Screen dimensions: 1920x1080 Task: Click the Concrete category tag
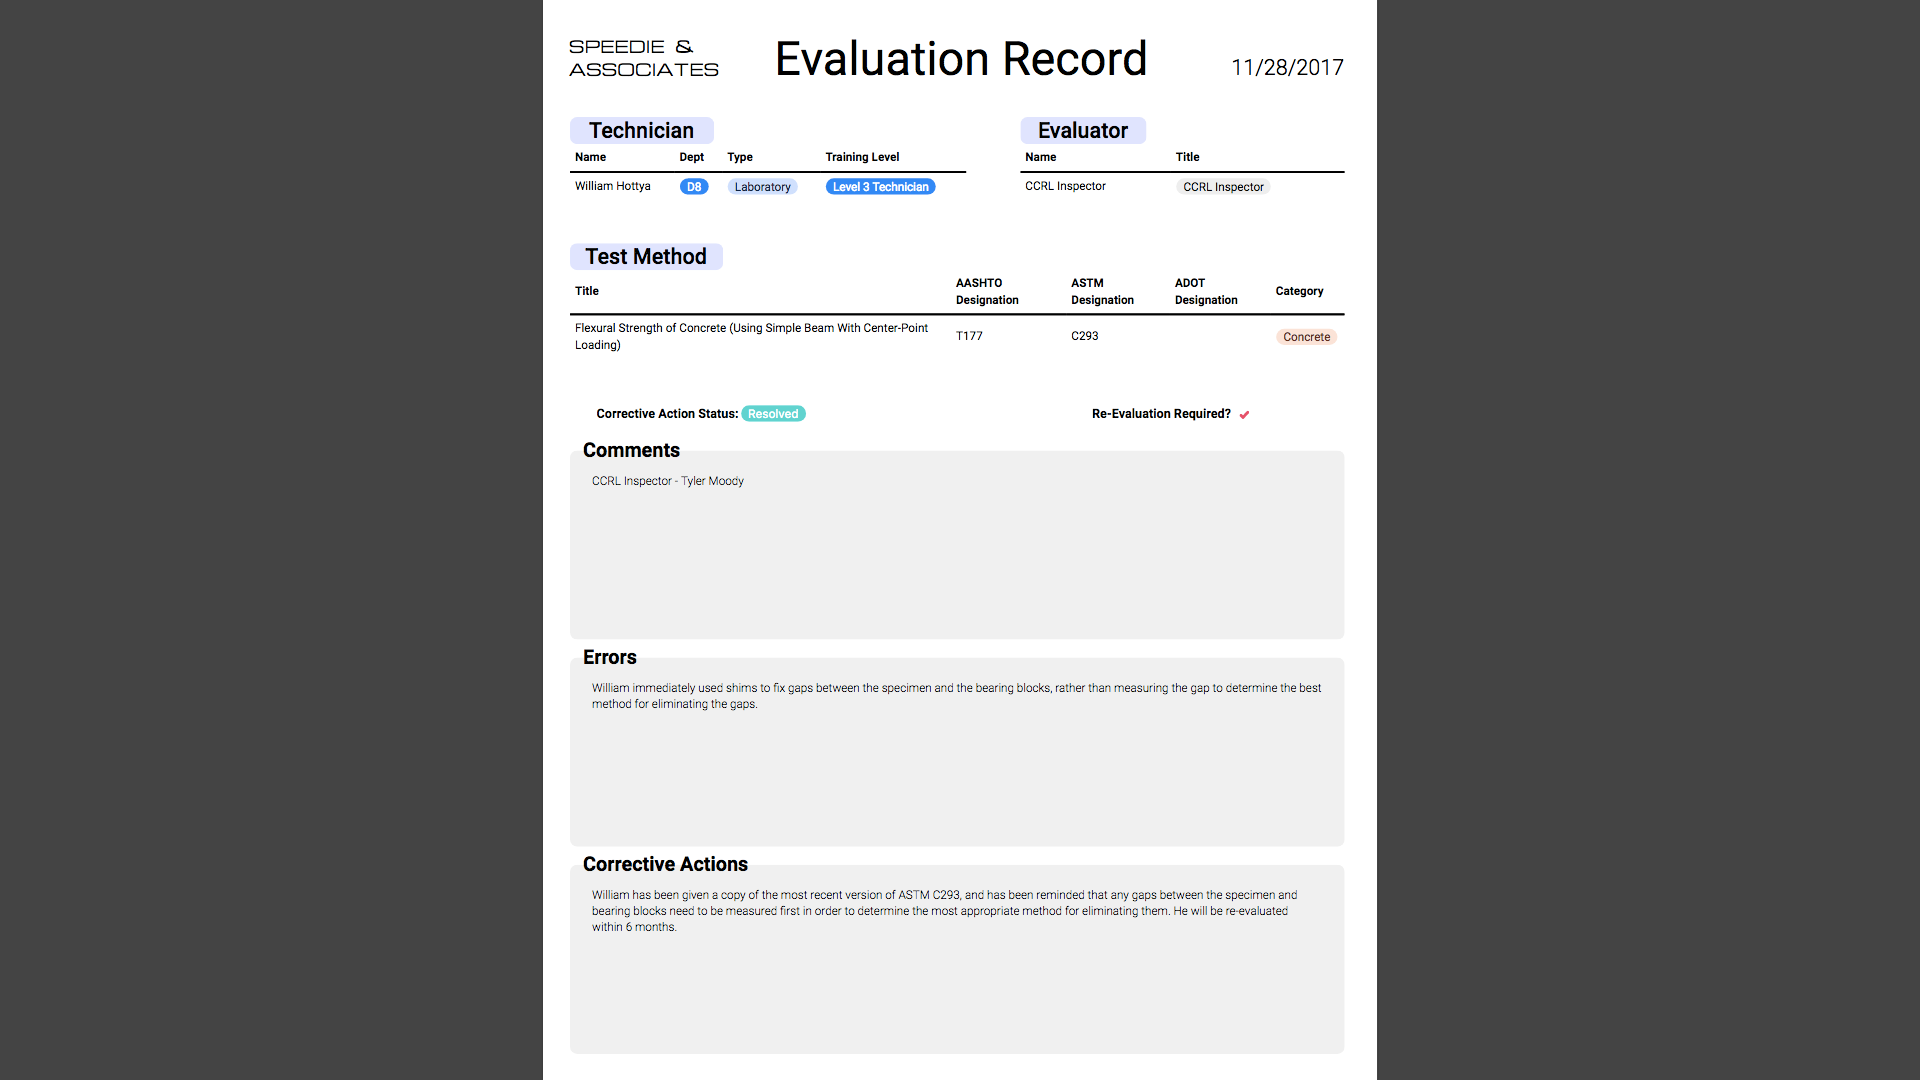coord(1306,337)
